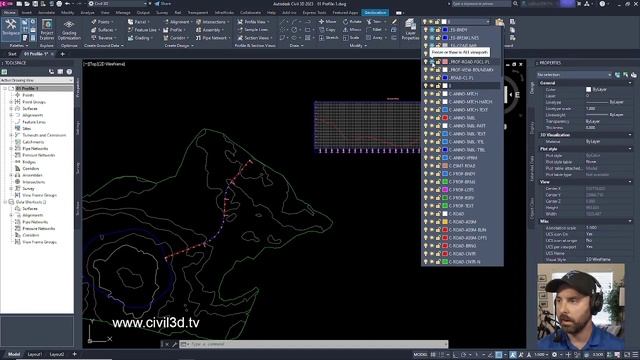Image resolution: width=640 pixels, height=360 pixels.
Task: Expand the Pipe Networks tree node
Action: pyautogui.click(x=11, y=149)
